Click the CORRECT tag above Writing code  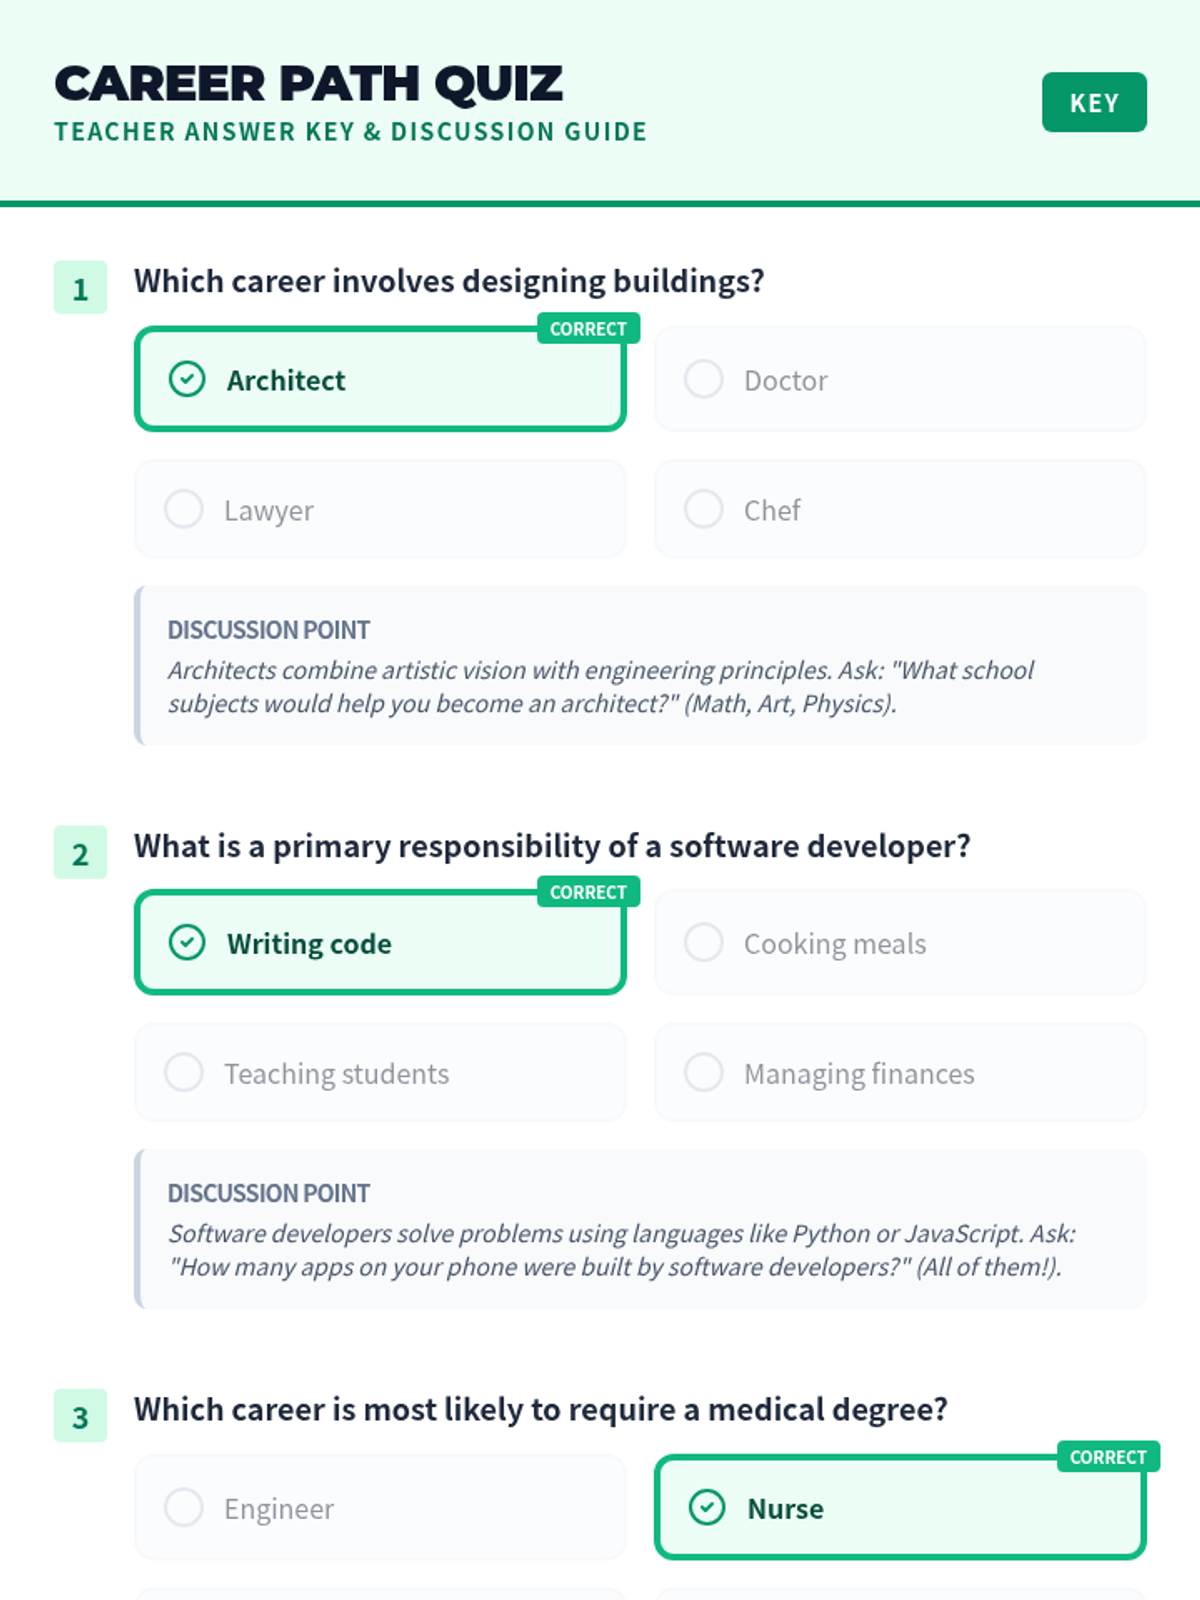pyautogui.click(x=588, y=892)
